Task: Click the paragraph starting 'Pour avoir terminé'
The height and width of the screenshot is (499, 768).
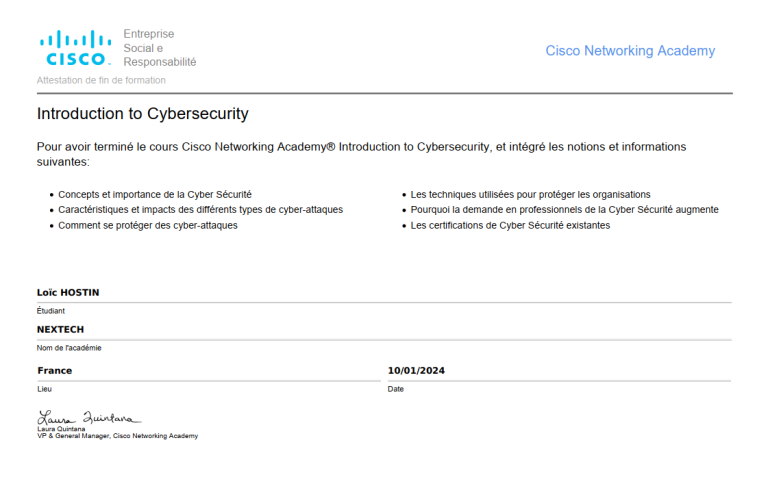Action: click(361, 154)
